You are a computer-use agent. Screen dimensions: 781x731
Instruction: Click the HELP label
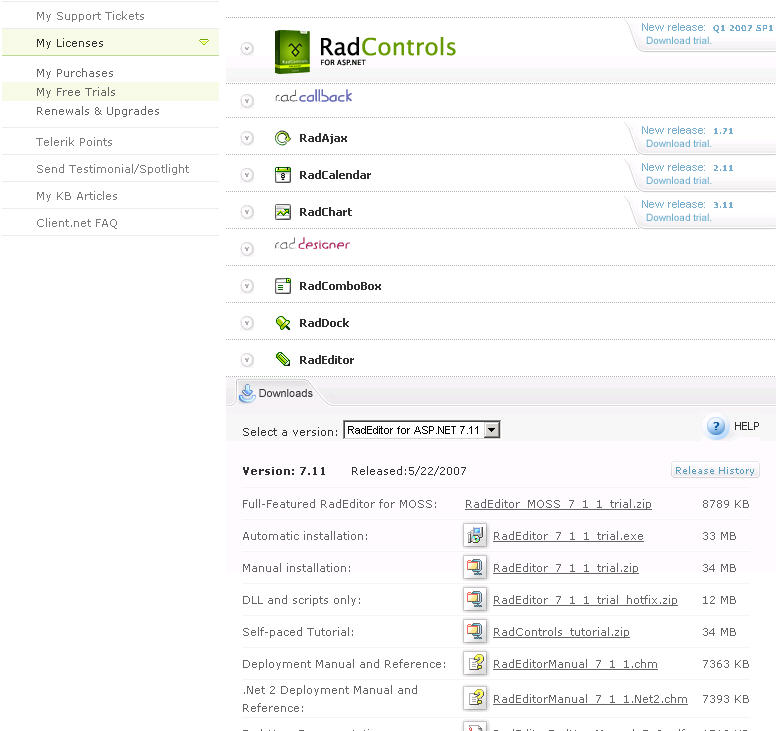click(746, 426)
